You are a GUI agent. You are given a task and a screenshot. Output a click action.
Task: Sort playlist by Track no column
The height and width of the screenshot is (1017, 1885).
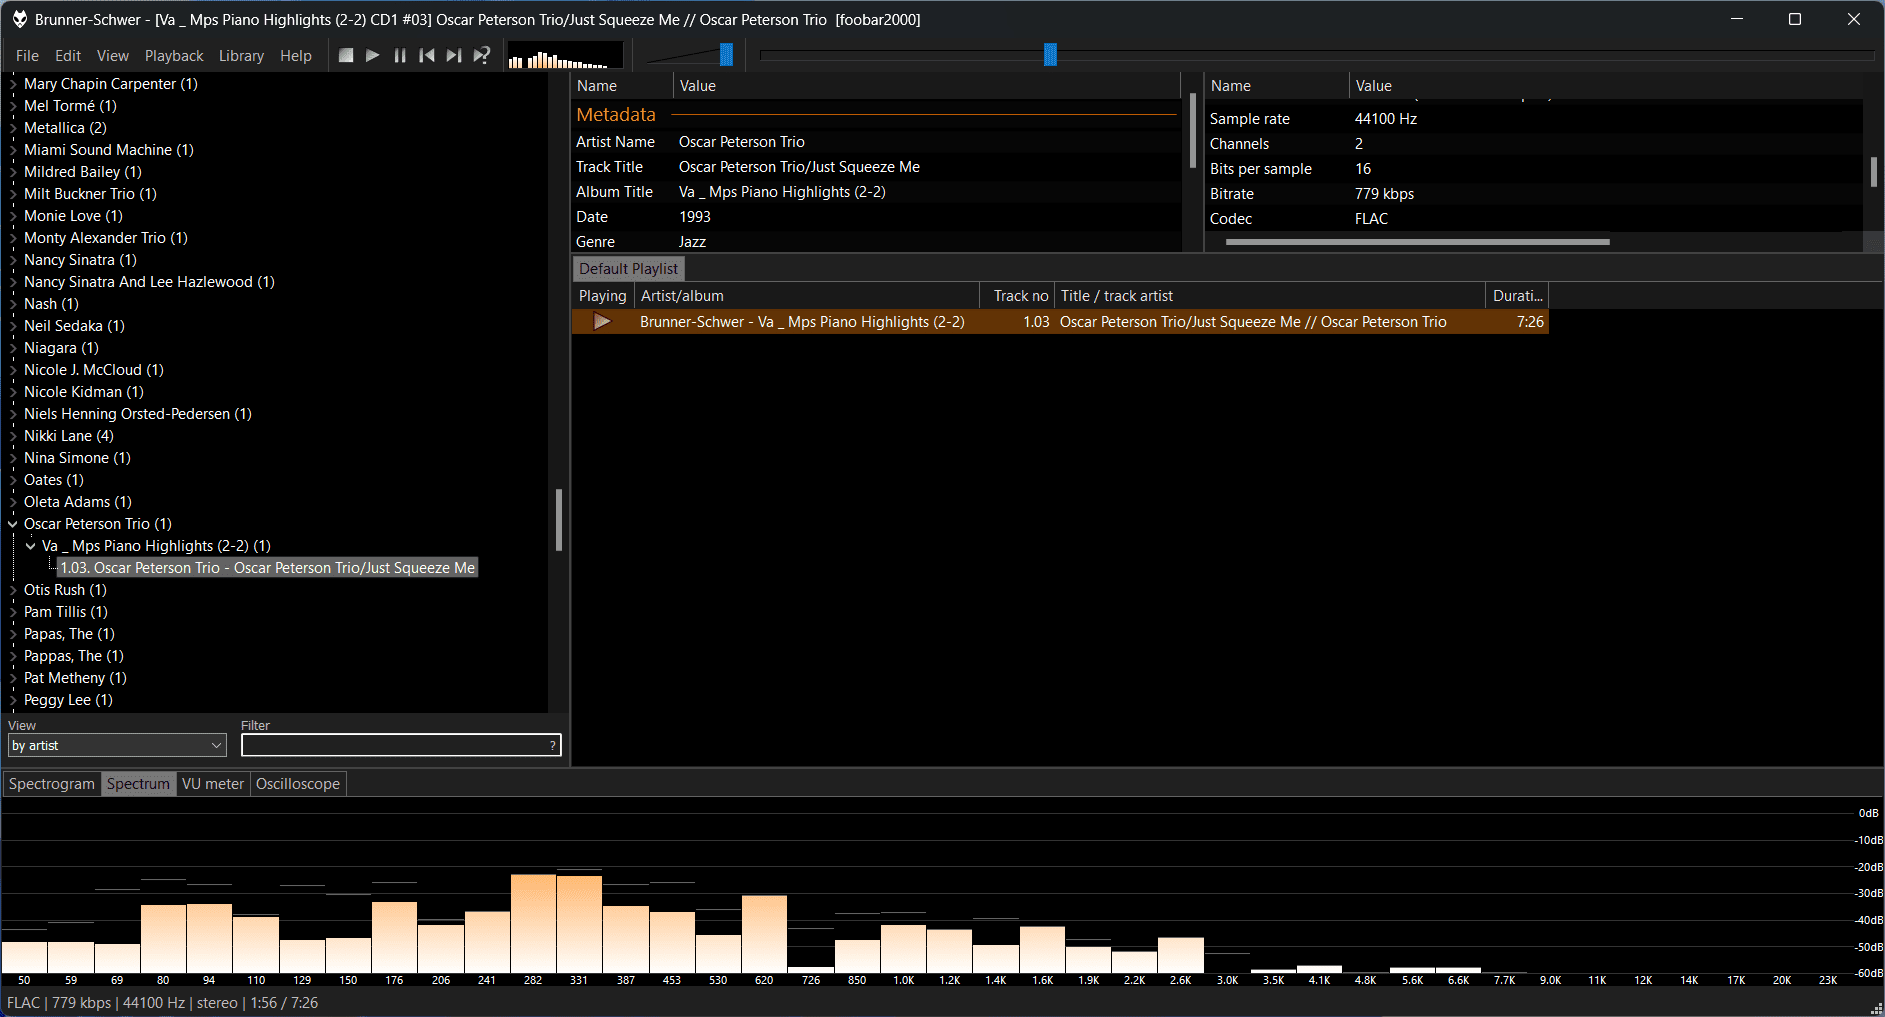pyautogui.click(x=1017, y=296)
